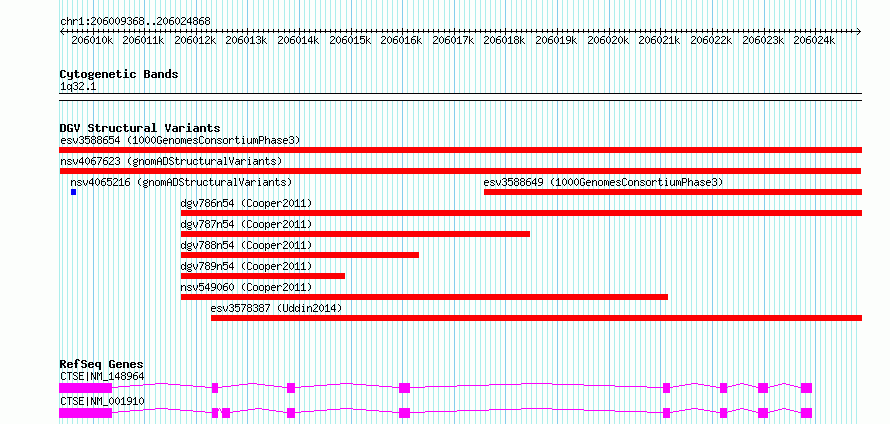Click the red bar under esv3578387
Viewport: 890px width, 424px height.
pyautogui.click(x=536, y=318)
